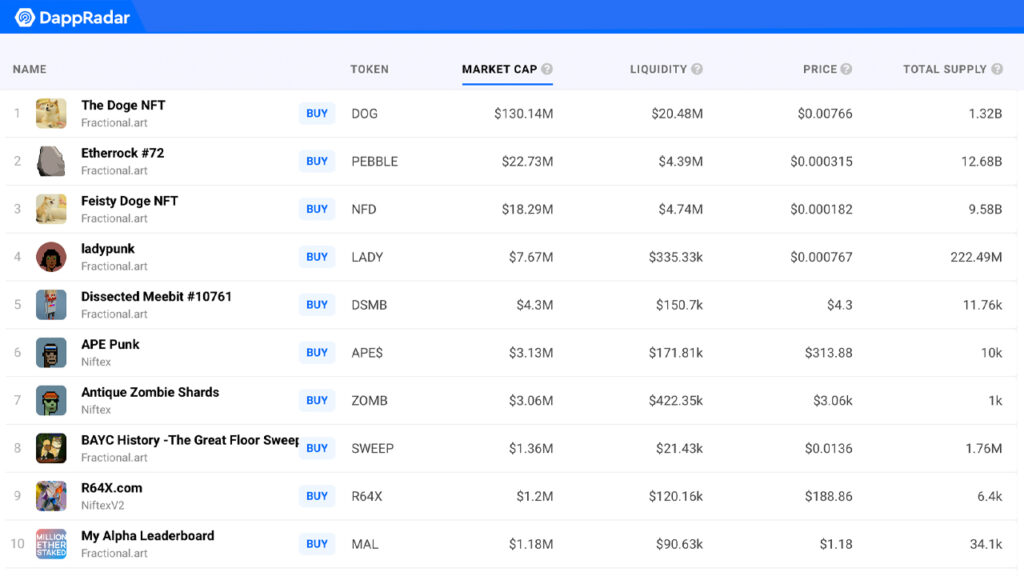The width and height of the screenshot is (1024, 576).
Task: Open the ladypunk name link
Action: (x=108, y=249)
